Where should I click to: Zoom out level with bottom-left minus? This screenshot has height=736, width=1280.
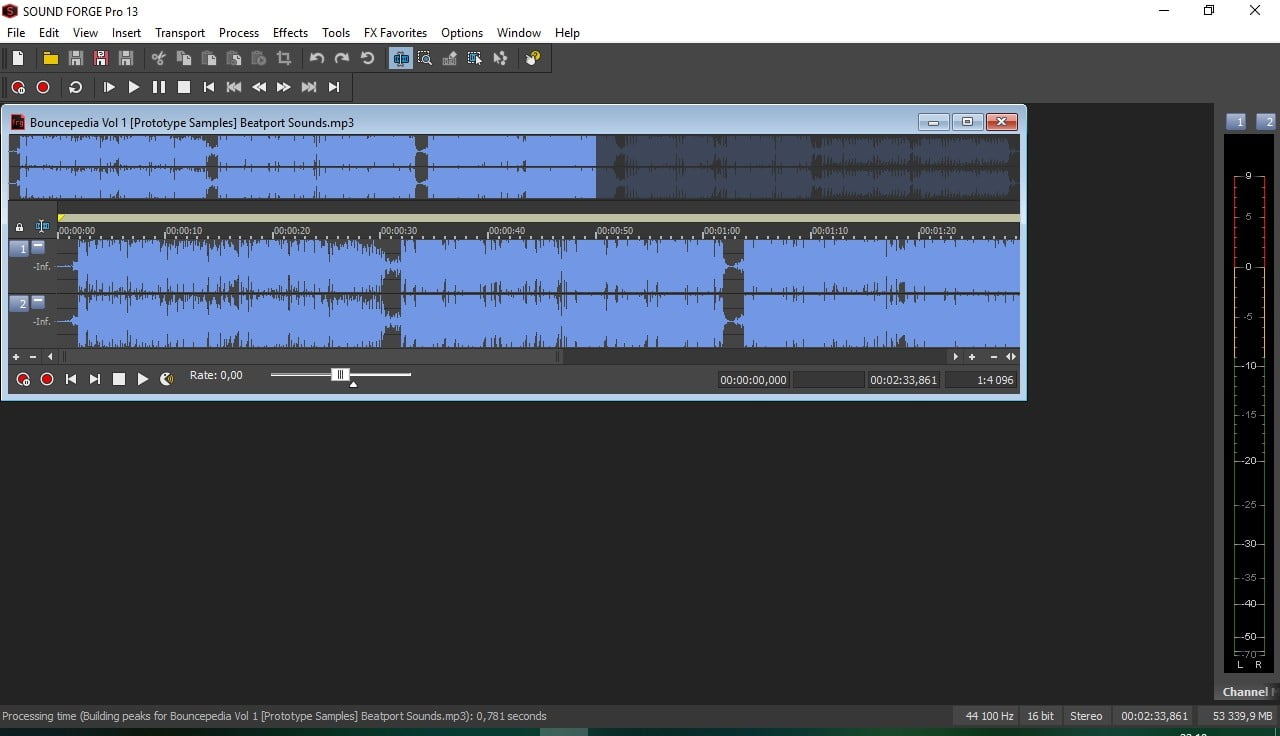point(33,356)
